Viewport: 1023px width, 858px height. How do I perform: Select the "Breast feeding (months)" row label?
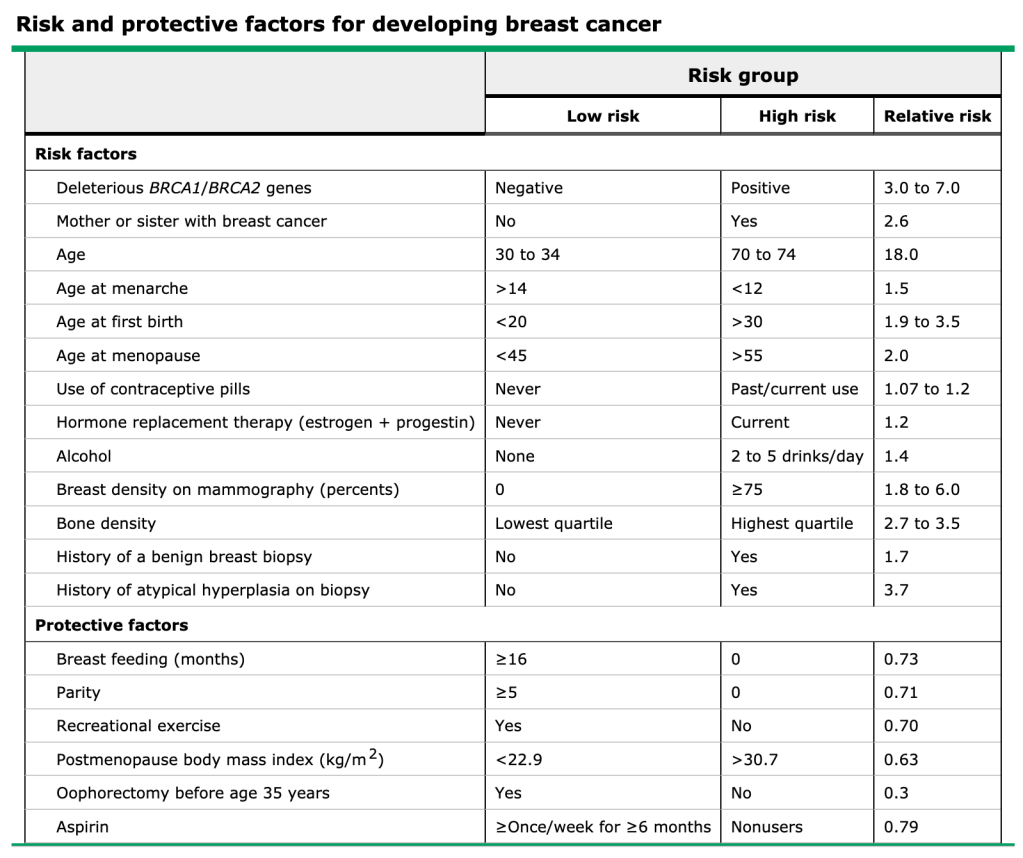pyautogui.click(x=150, y=659)
